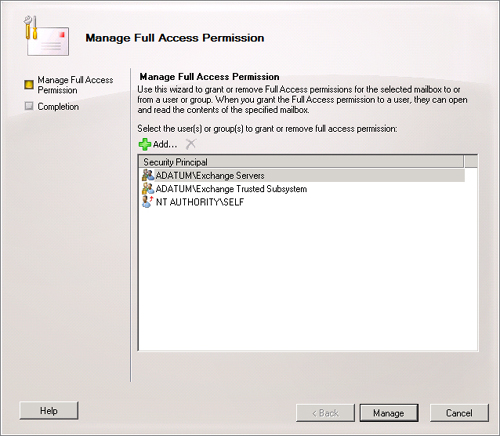
Task: Click the green plus Add icon
Action: click(145, 144)
